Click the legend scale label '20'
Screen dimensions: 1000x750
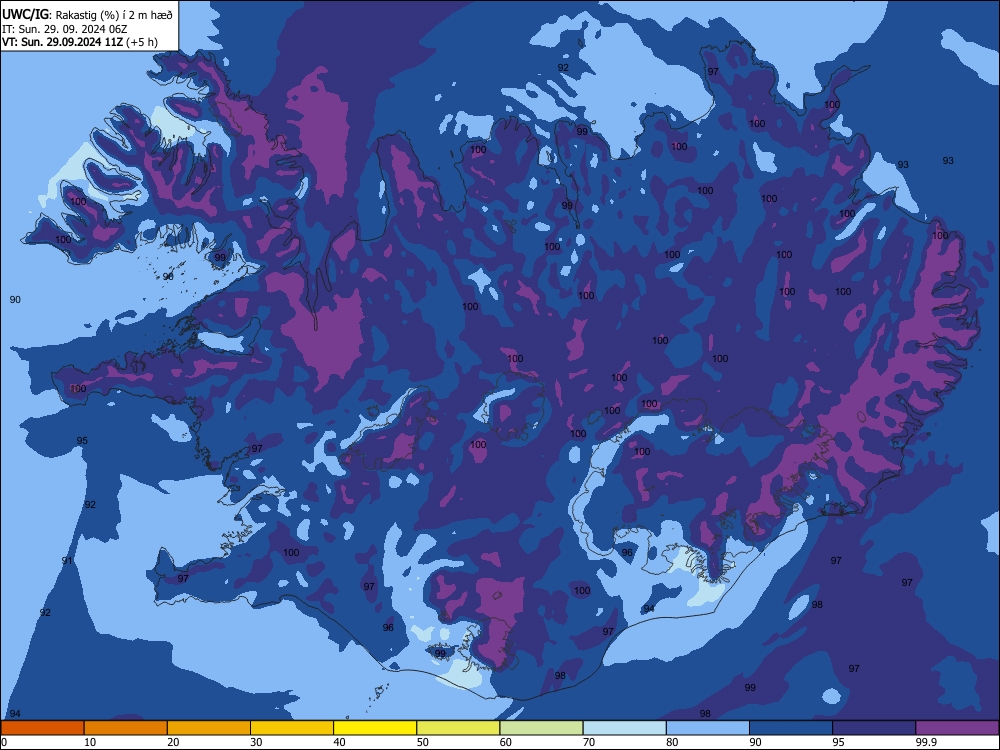(173, 742)
